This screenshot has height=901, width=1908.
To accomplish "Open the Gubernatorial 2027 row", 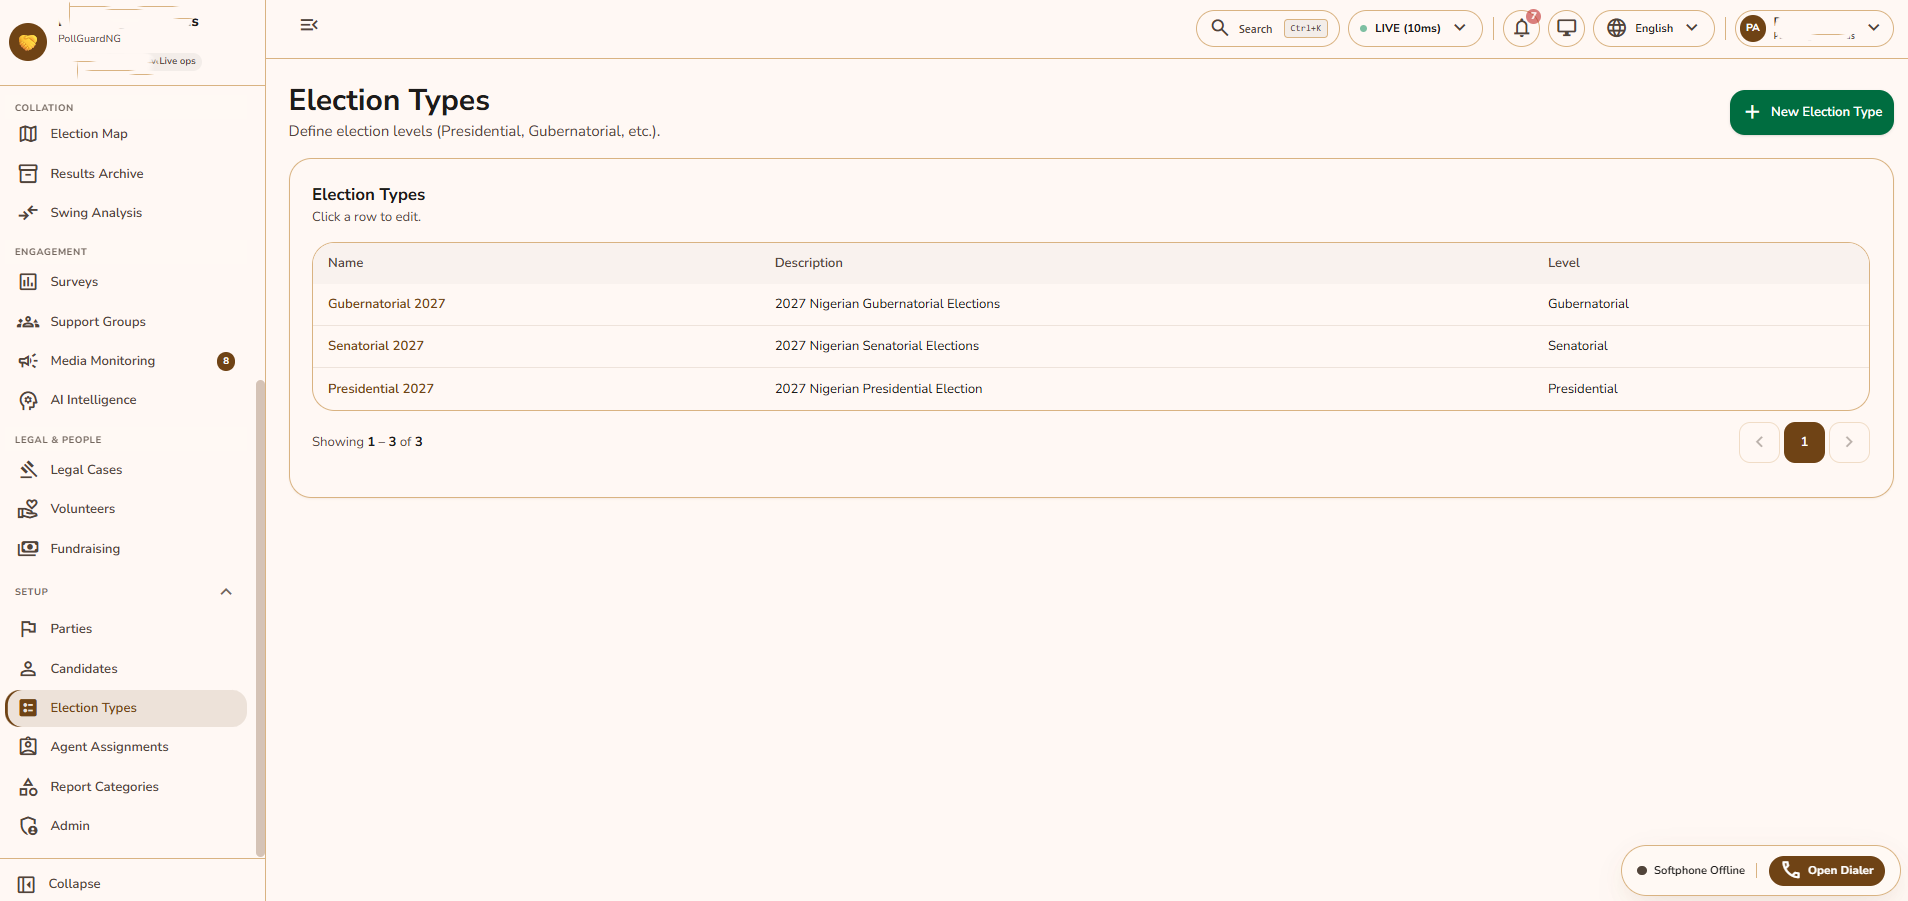I will pos(1091,304).
